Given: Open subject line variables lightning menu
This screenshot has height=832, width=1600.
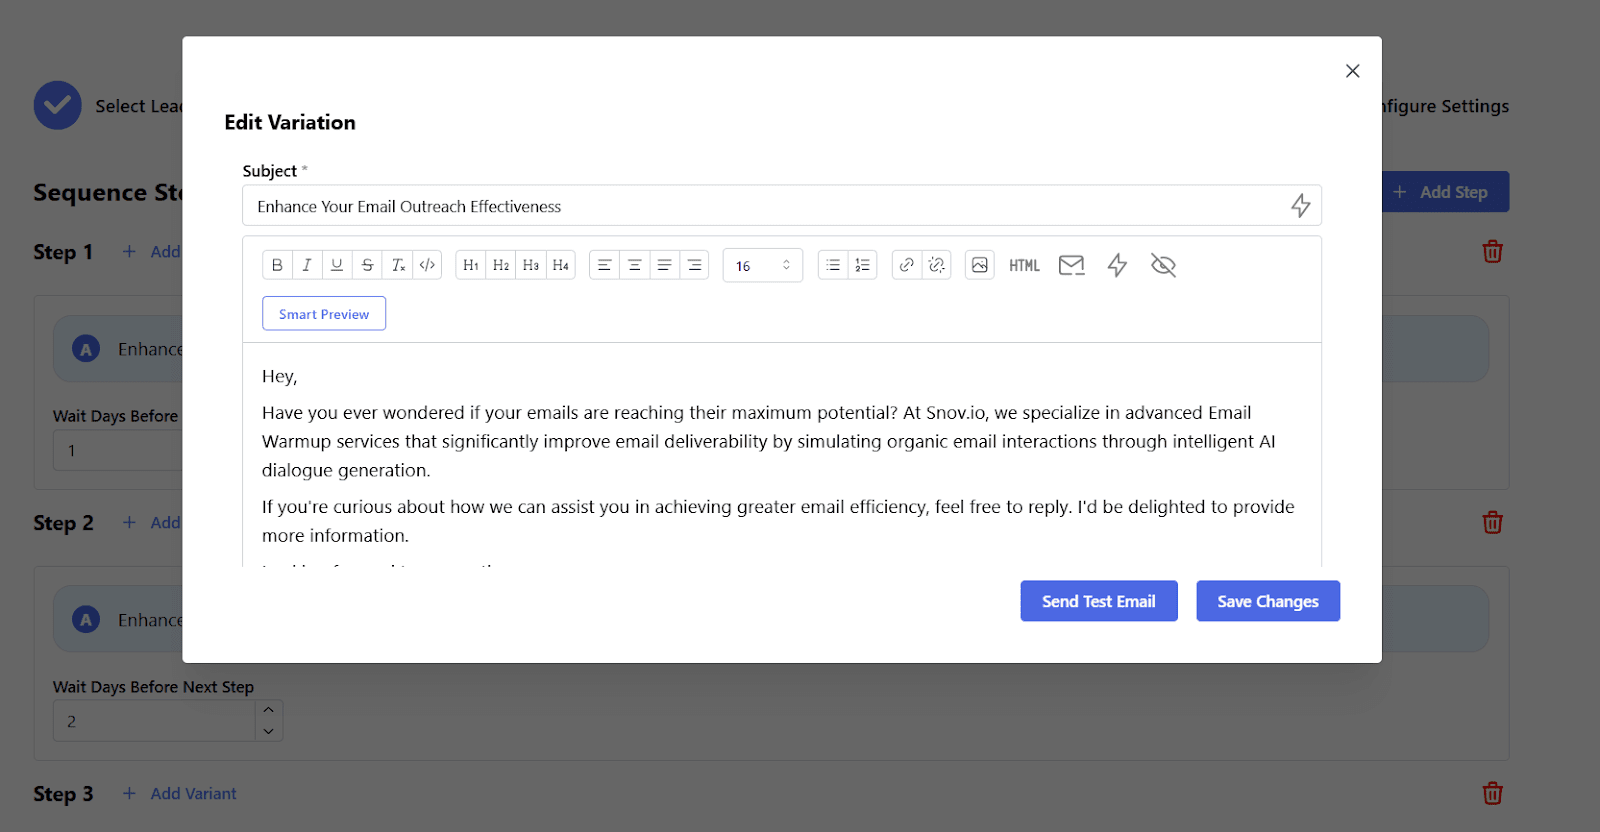Looking at the screenshot, I should (1300, 206).
